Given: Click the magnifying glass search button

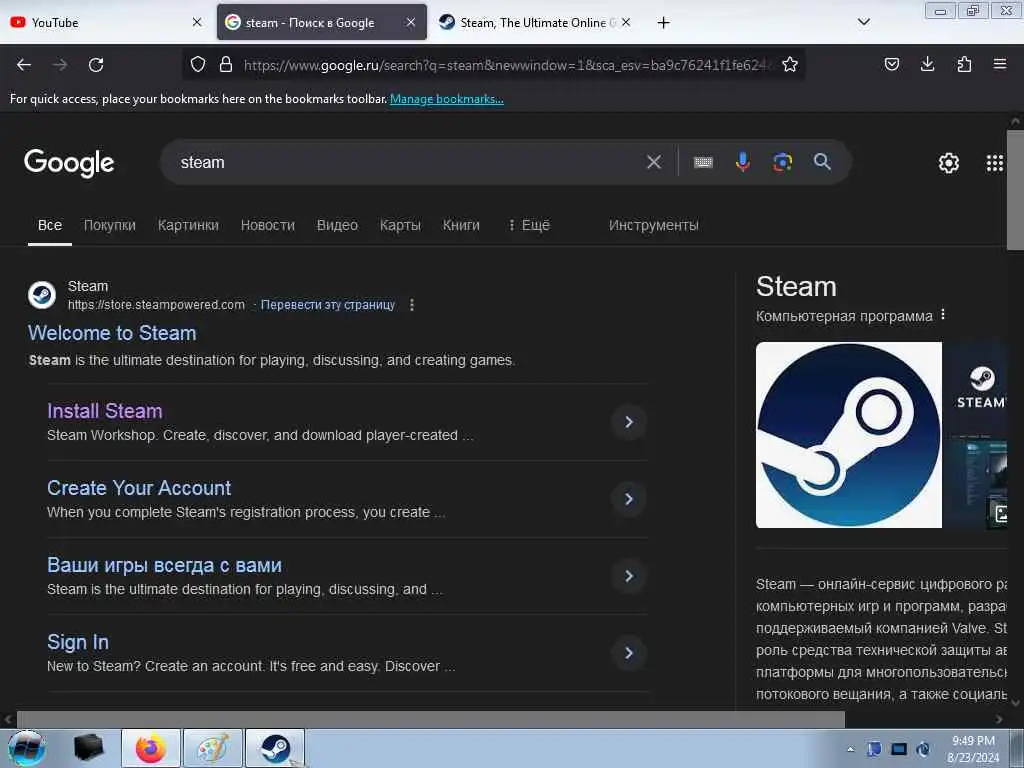Looking at the screenshot, I should 822,162.
